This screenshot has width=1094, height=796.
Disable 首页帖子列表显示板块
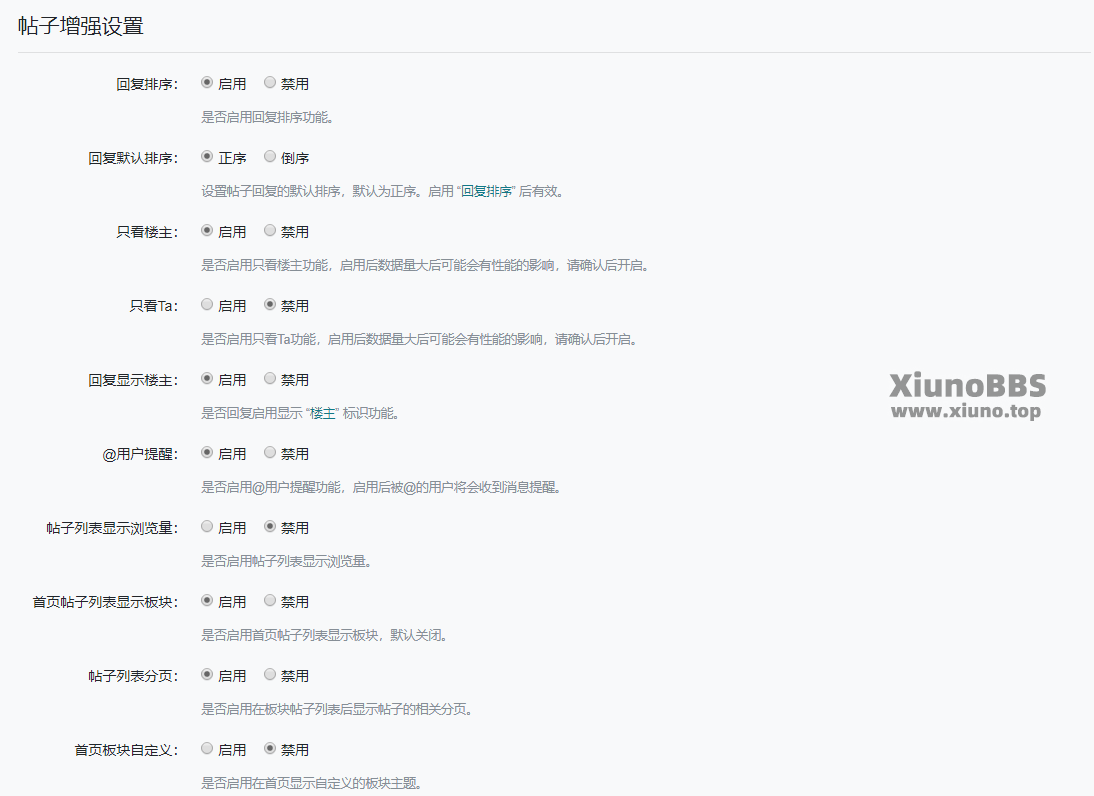(x=270, y=601)
